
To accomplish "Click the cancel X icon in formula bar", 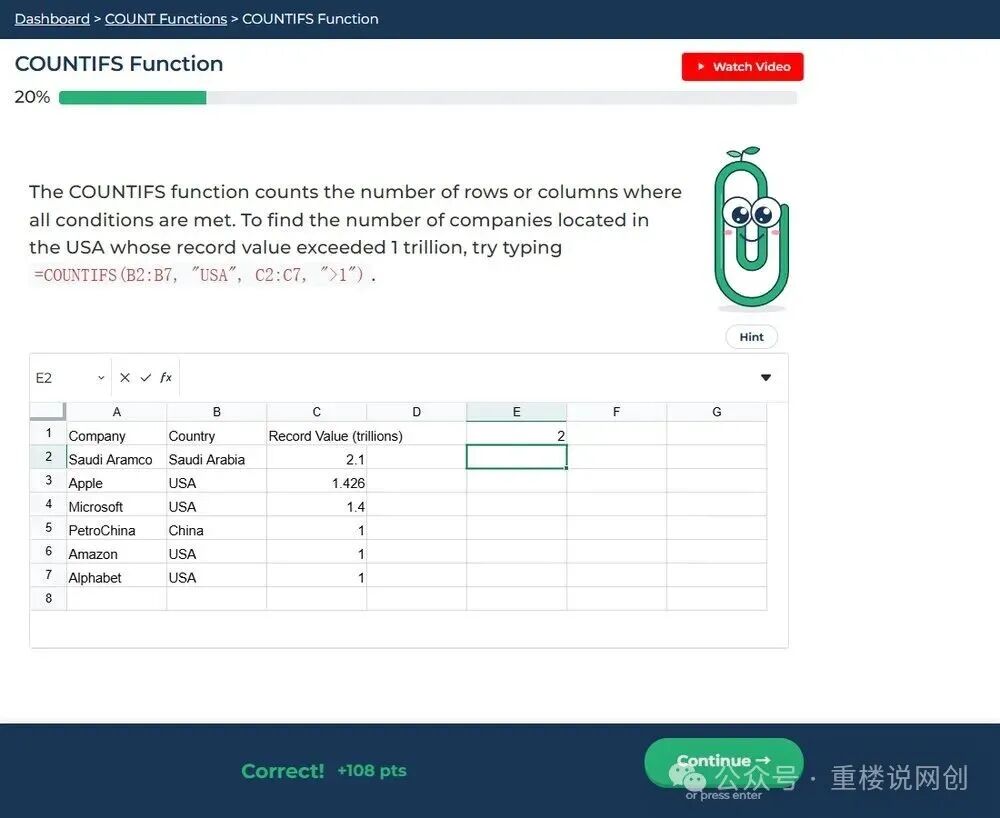I will [125, 377].
